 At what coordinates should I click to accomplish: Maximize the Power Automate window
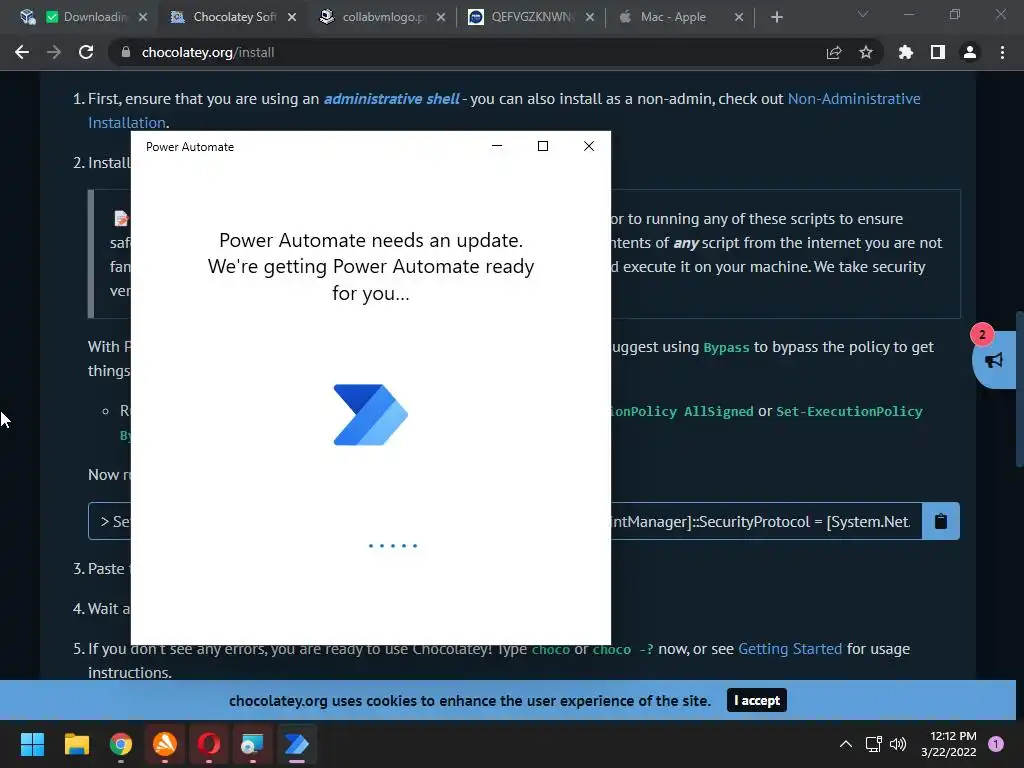tap(543, 146)
